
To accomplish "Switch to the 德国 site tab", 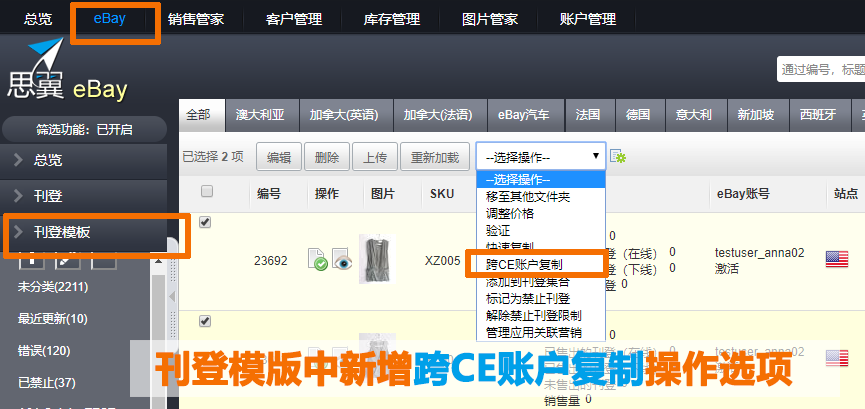I will [x=640, y=115].
